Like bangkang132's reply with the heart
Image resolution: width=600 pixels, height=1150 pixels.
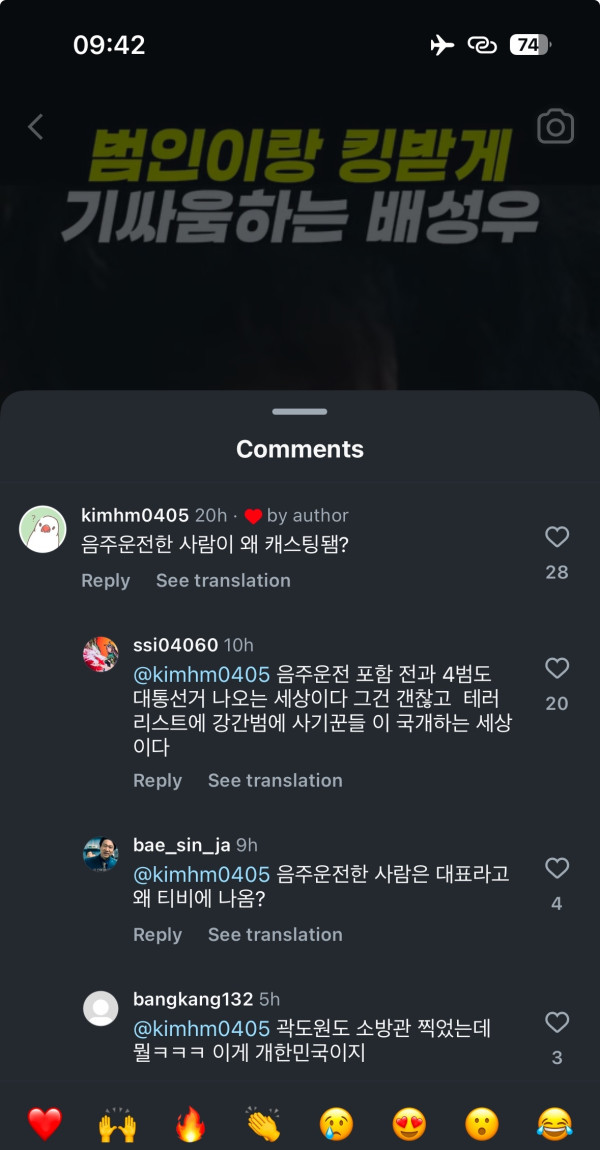(557, 1022)
